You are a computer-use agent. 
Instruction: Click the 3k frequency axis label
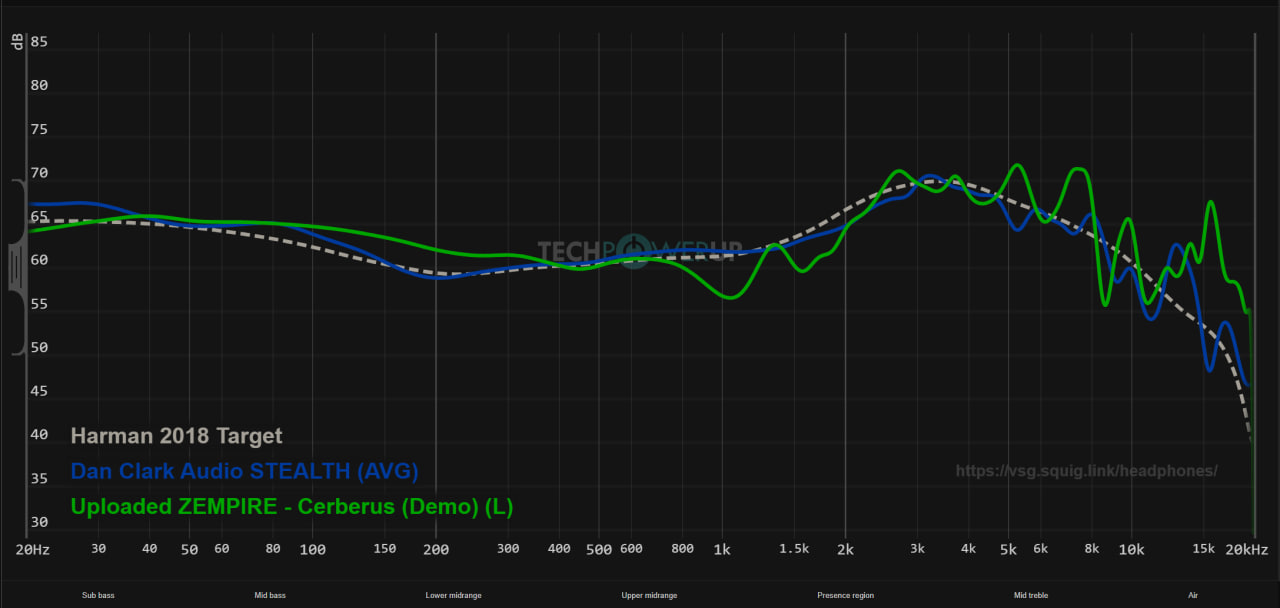click(x=918, y=549)
